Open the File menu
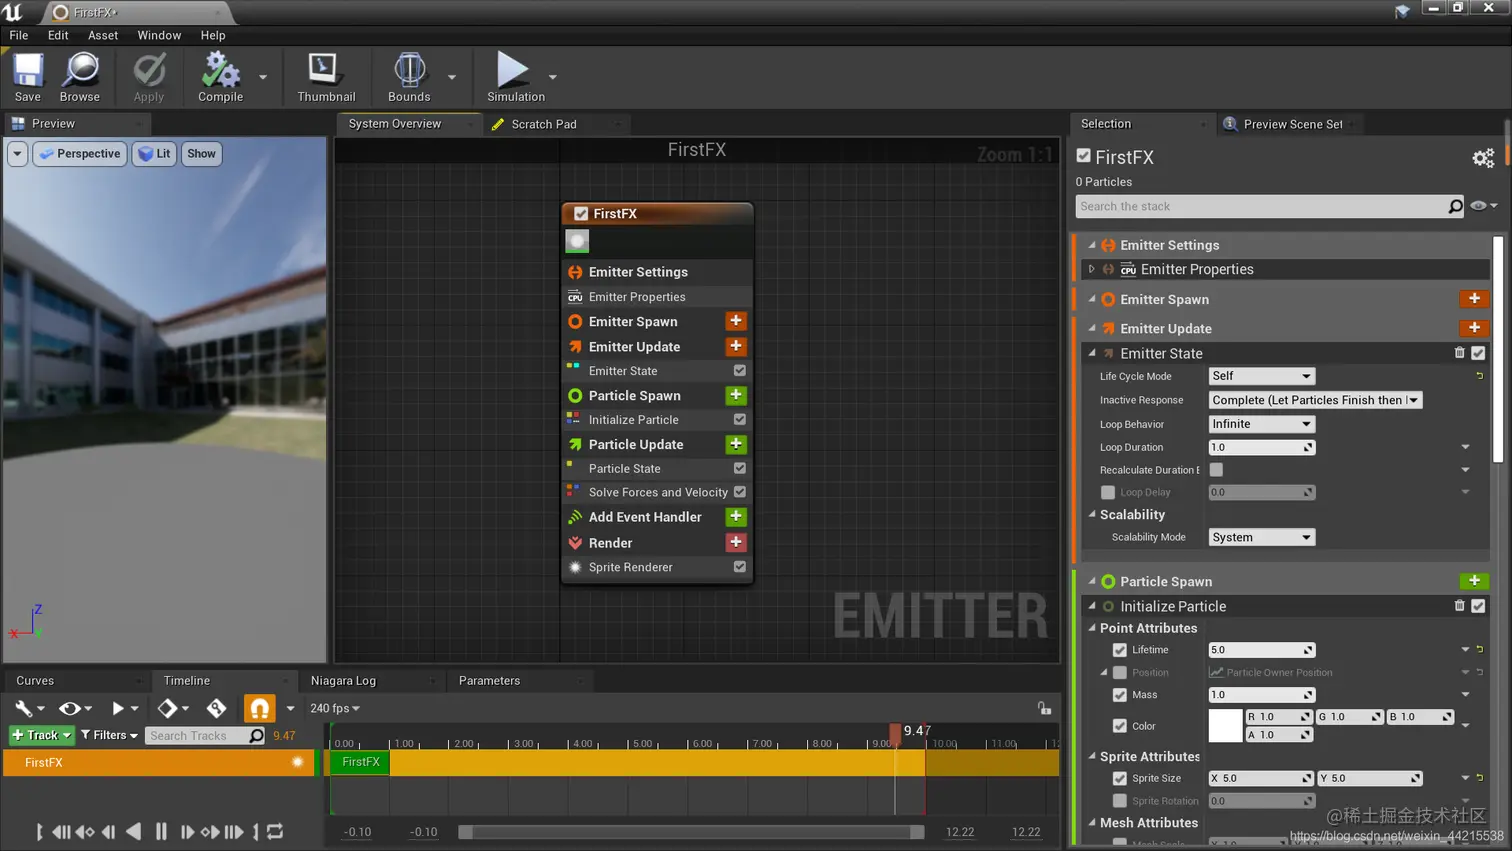 pyautogui.click(x=19, y=35)
